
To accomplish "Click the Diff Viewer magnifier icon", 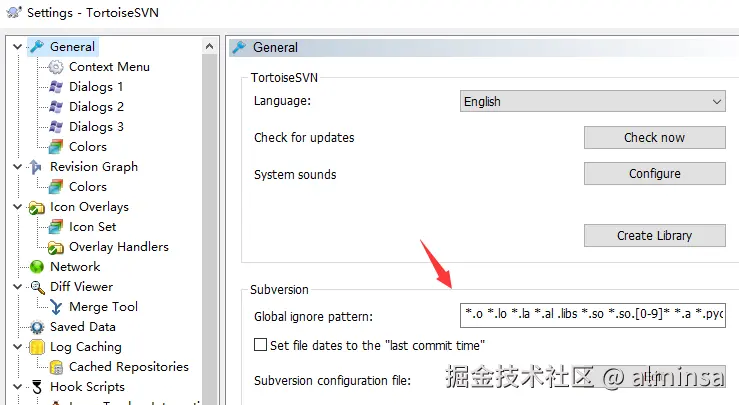I will [37, 287].
